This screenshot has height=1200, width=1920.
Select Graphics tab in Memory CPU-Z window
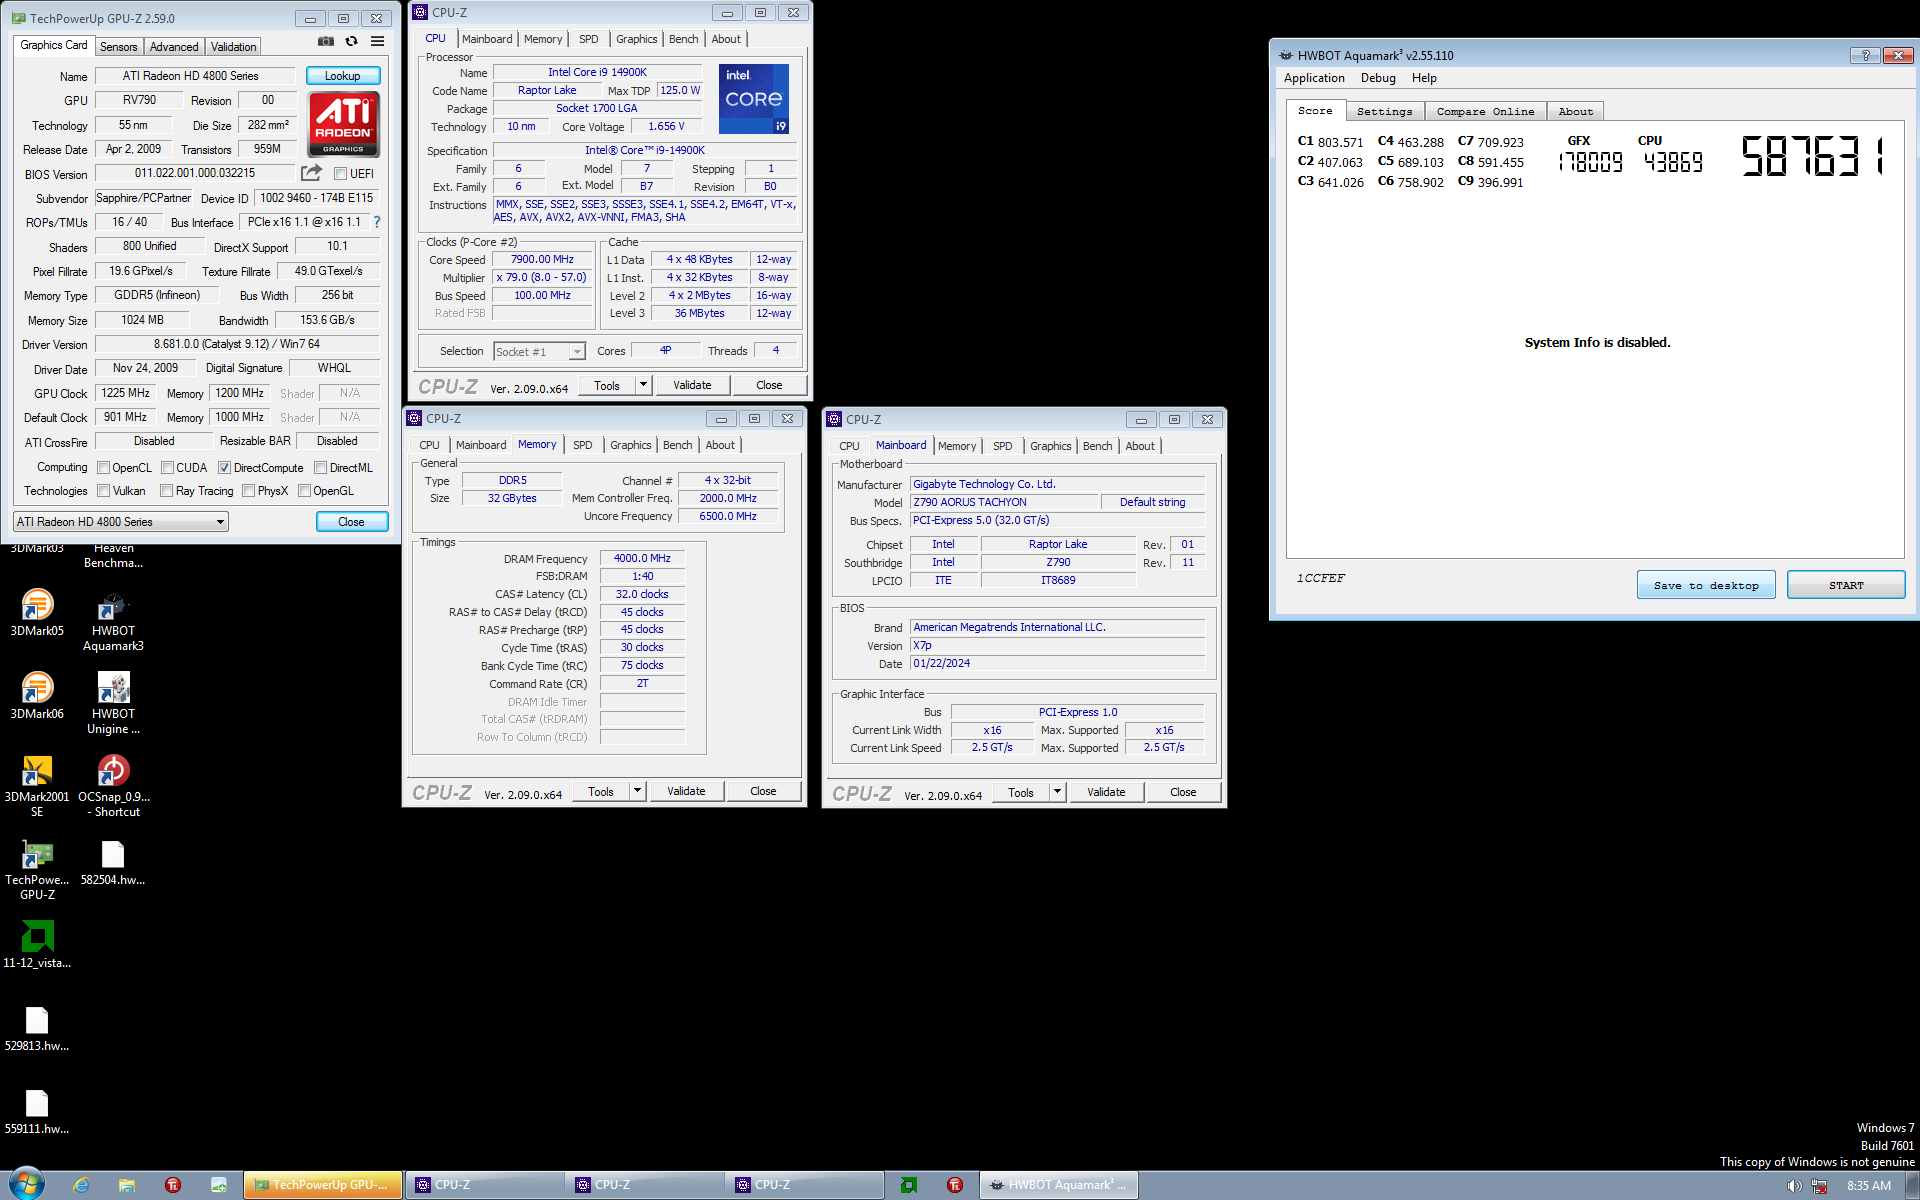(631, 445)
